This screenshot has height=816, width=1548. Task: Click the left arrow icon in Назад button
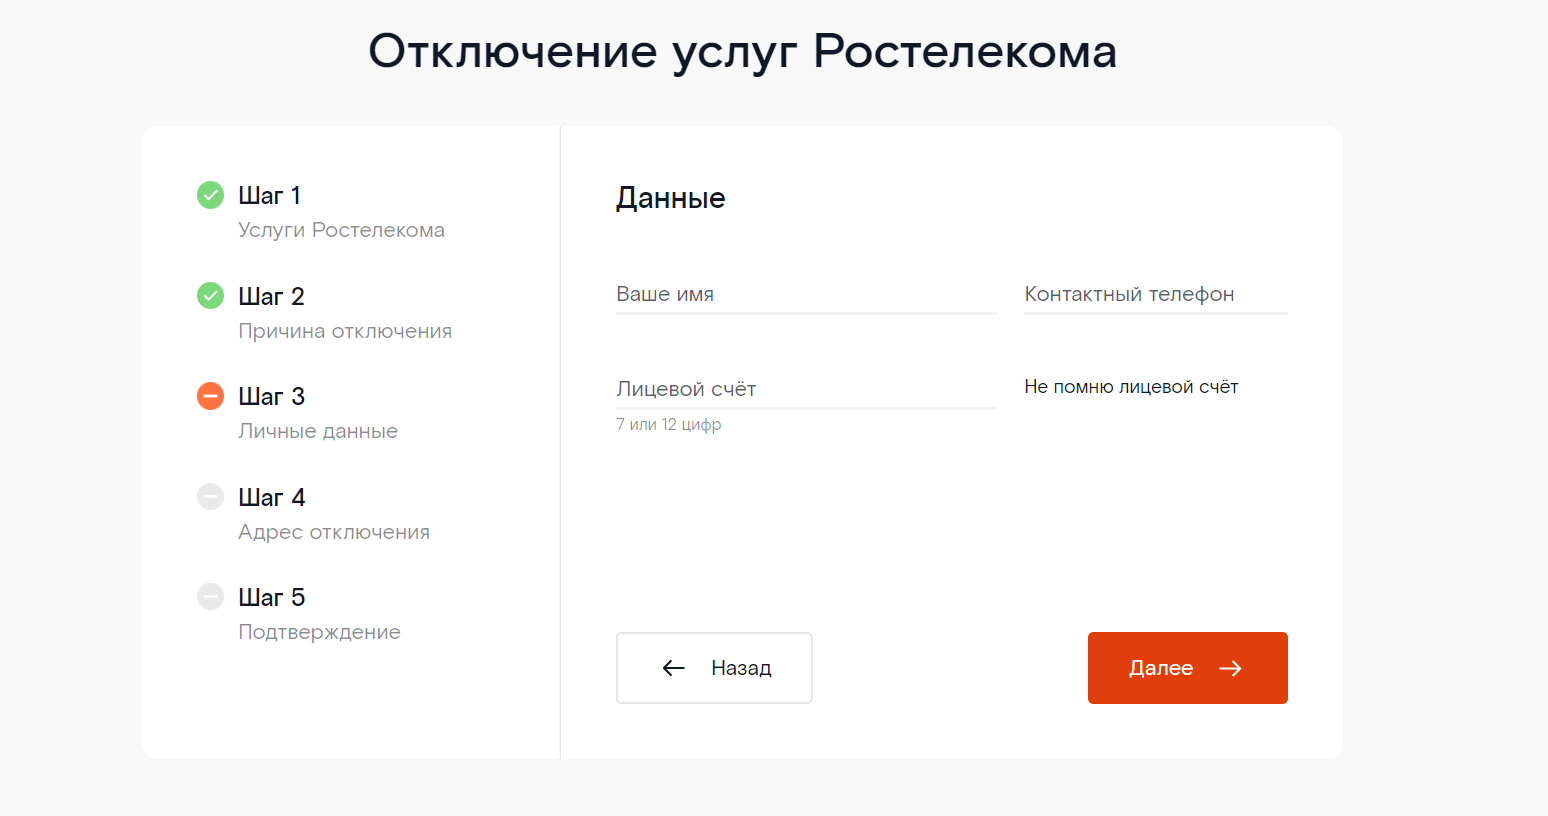674,668
